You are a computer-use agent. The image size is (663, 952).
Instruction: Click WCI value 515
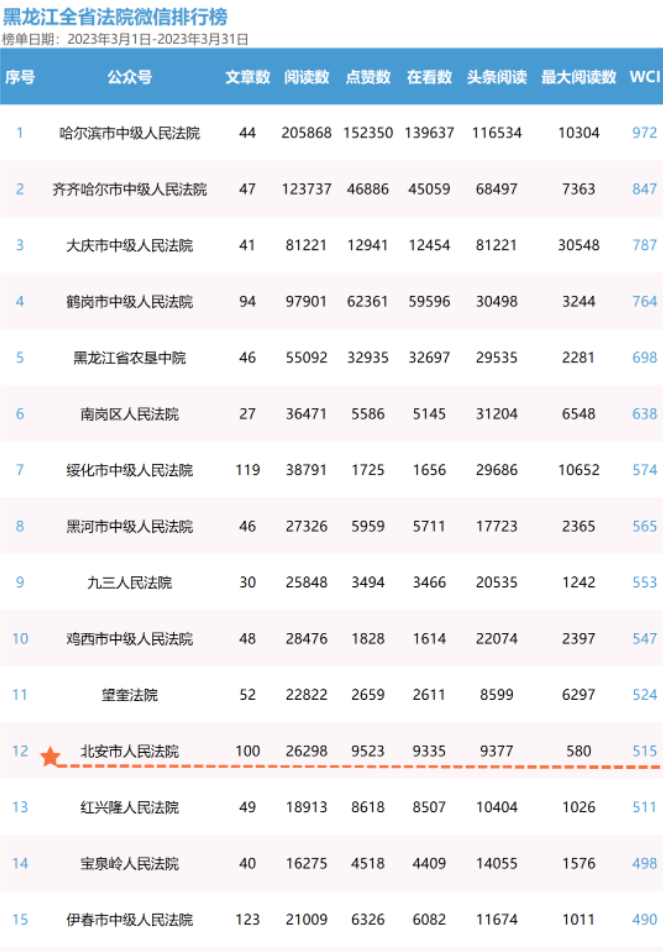click(x=644, y=750)
